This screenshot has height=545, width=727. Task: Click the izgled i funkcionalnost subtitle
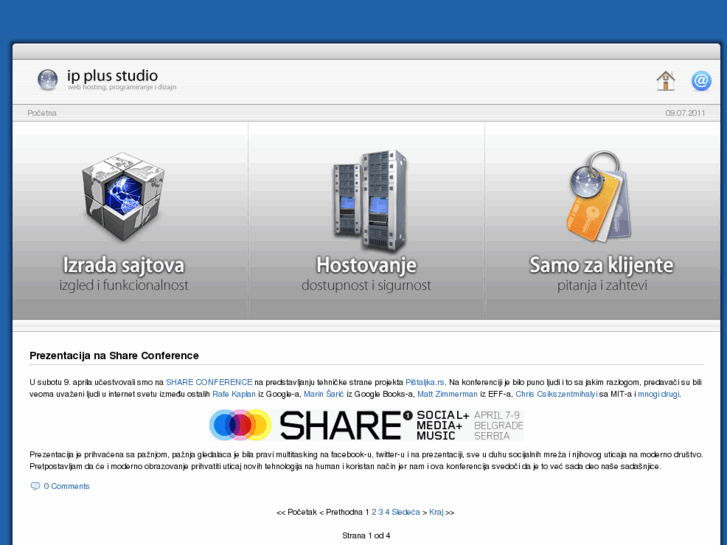pos(124,285)
